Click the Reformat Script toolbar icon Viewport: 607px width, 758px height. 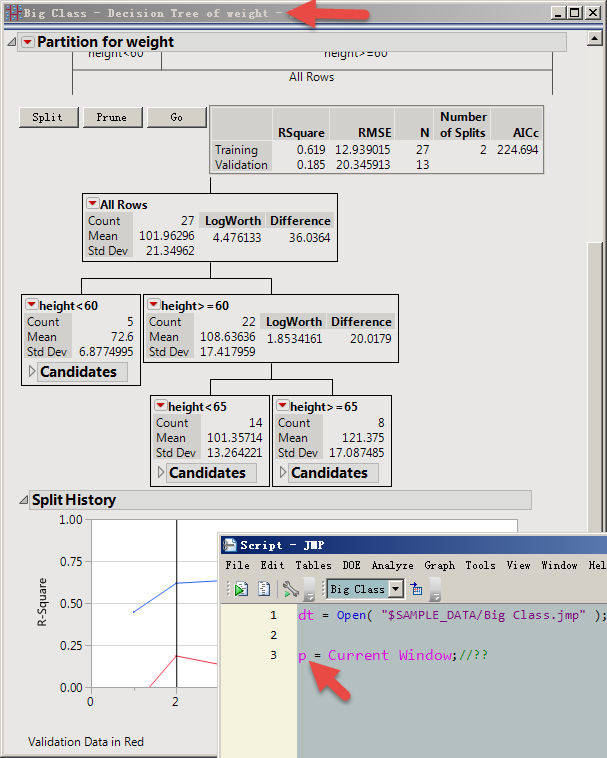pyautogui.click(x=264, y=589)
